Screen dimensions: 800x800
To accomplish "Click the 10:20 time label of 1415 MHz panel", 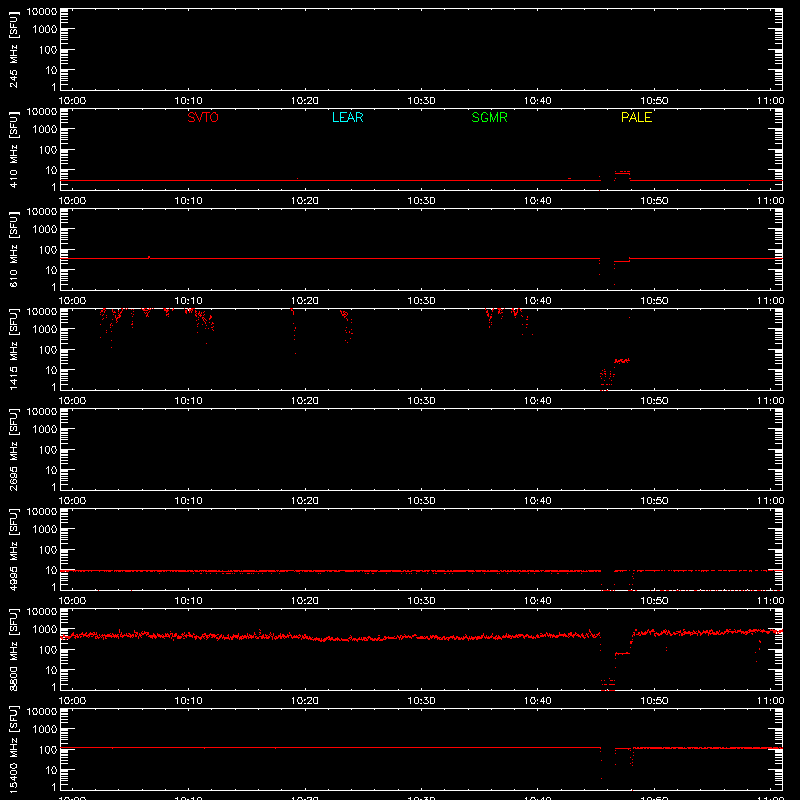I will coord(305,401).
